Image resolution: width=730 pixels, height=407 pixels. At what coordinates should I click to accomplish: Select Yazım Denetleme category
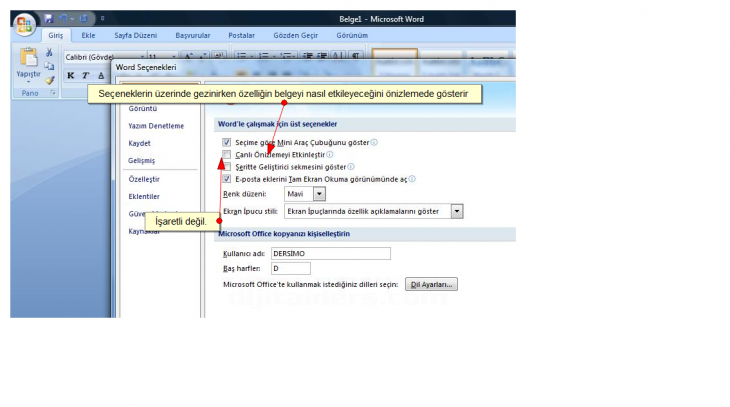coord(156,126)
